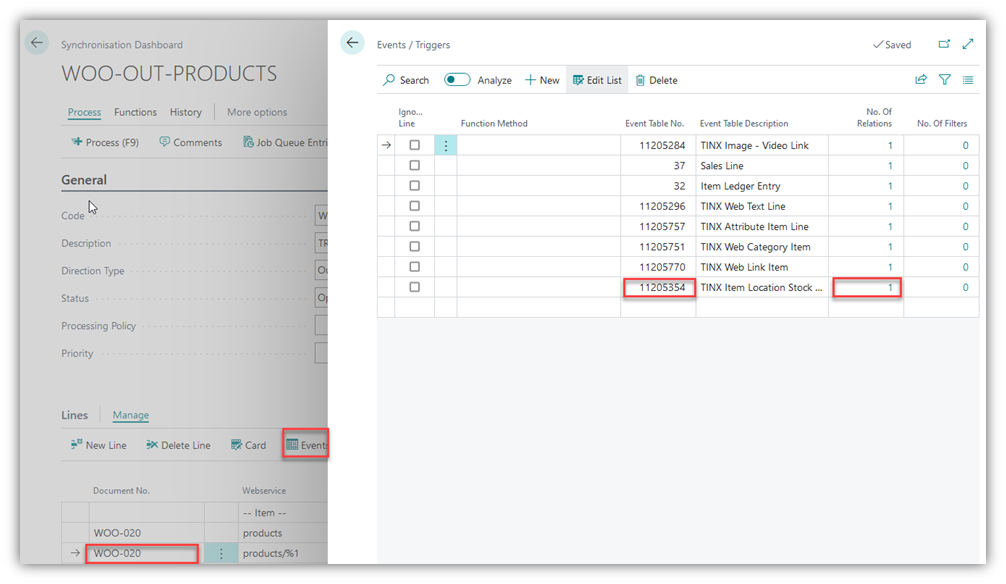This screenshot has height=584, width=1006.
Task: Click the Edit List button
Action: point(597,80)
